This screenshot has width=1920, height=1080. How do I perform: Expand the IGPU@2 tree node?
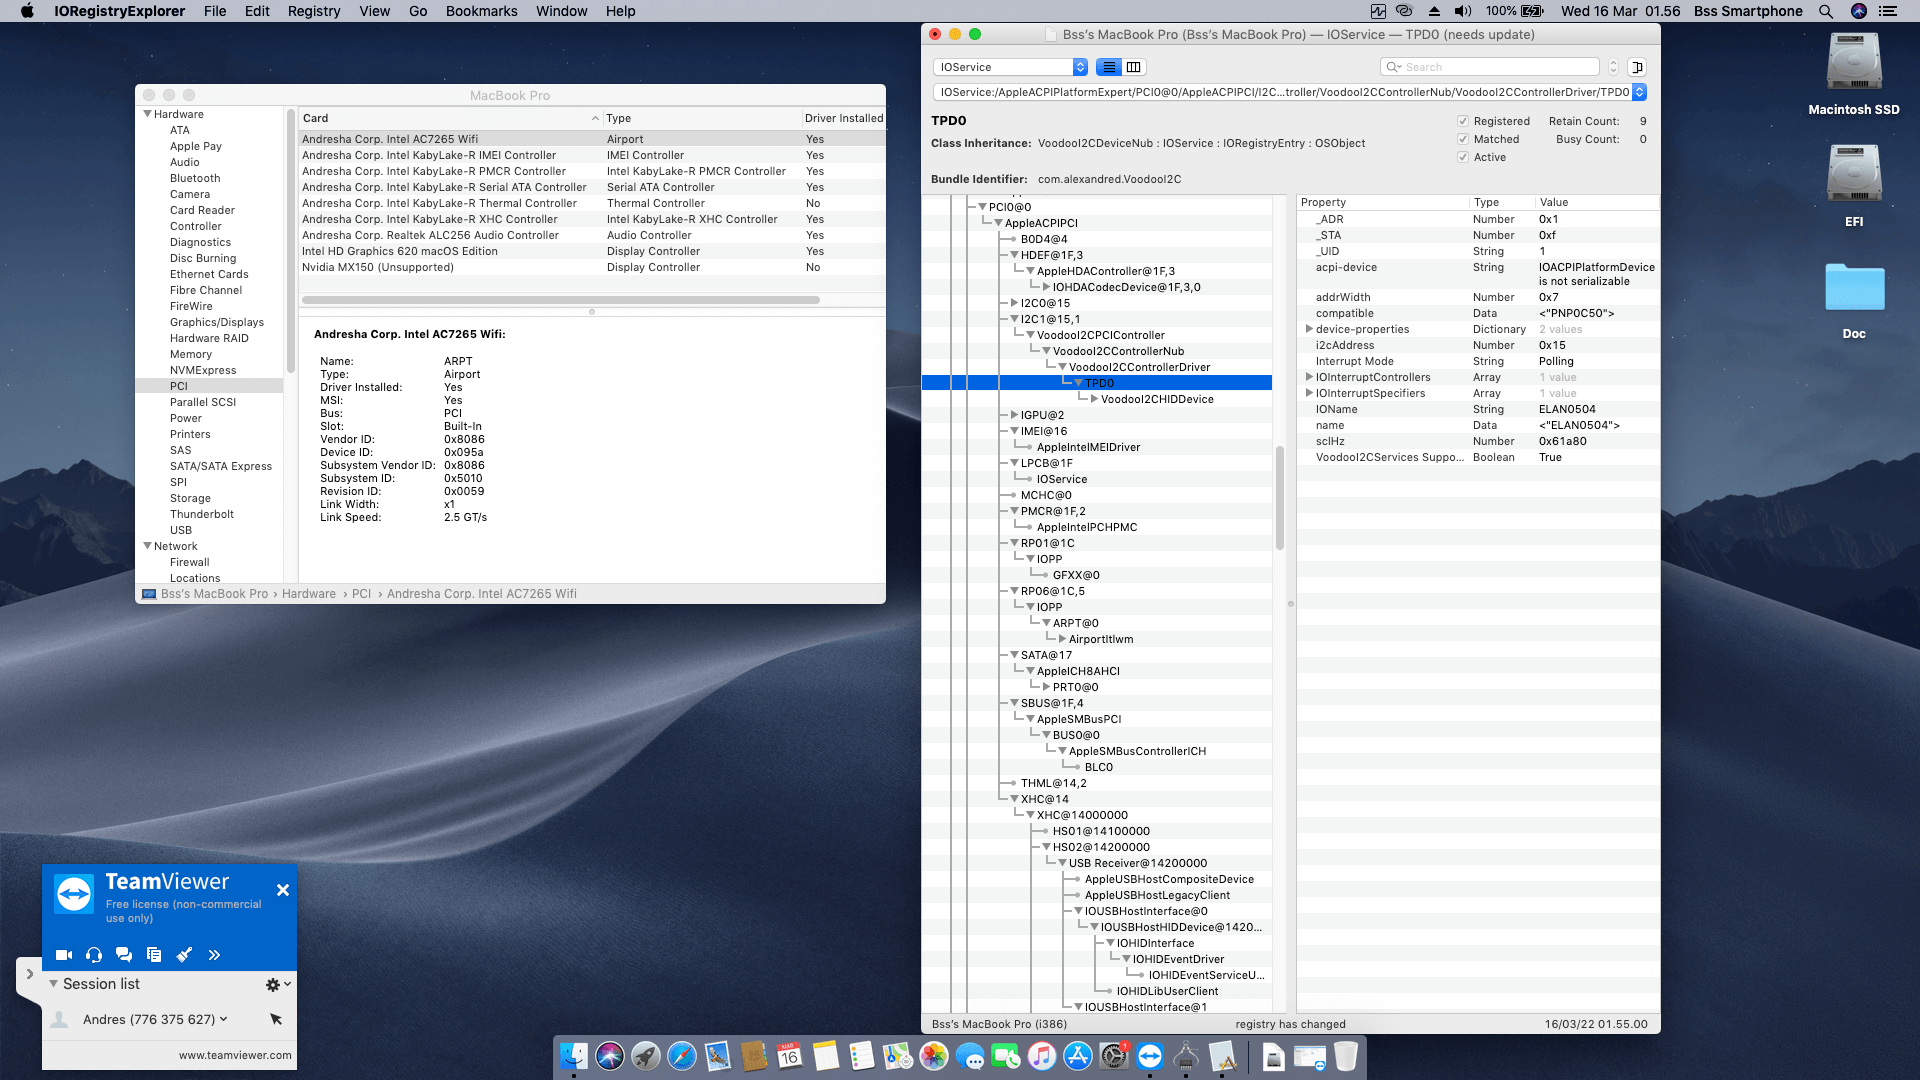tap(1014, 415)
